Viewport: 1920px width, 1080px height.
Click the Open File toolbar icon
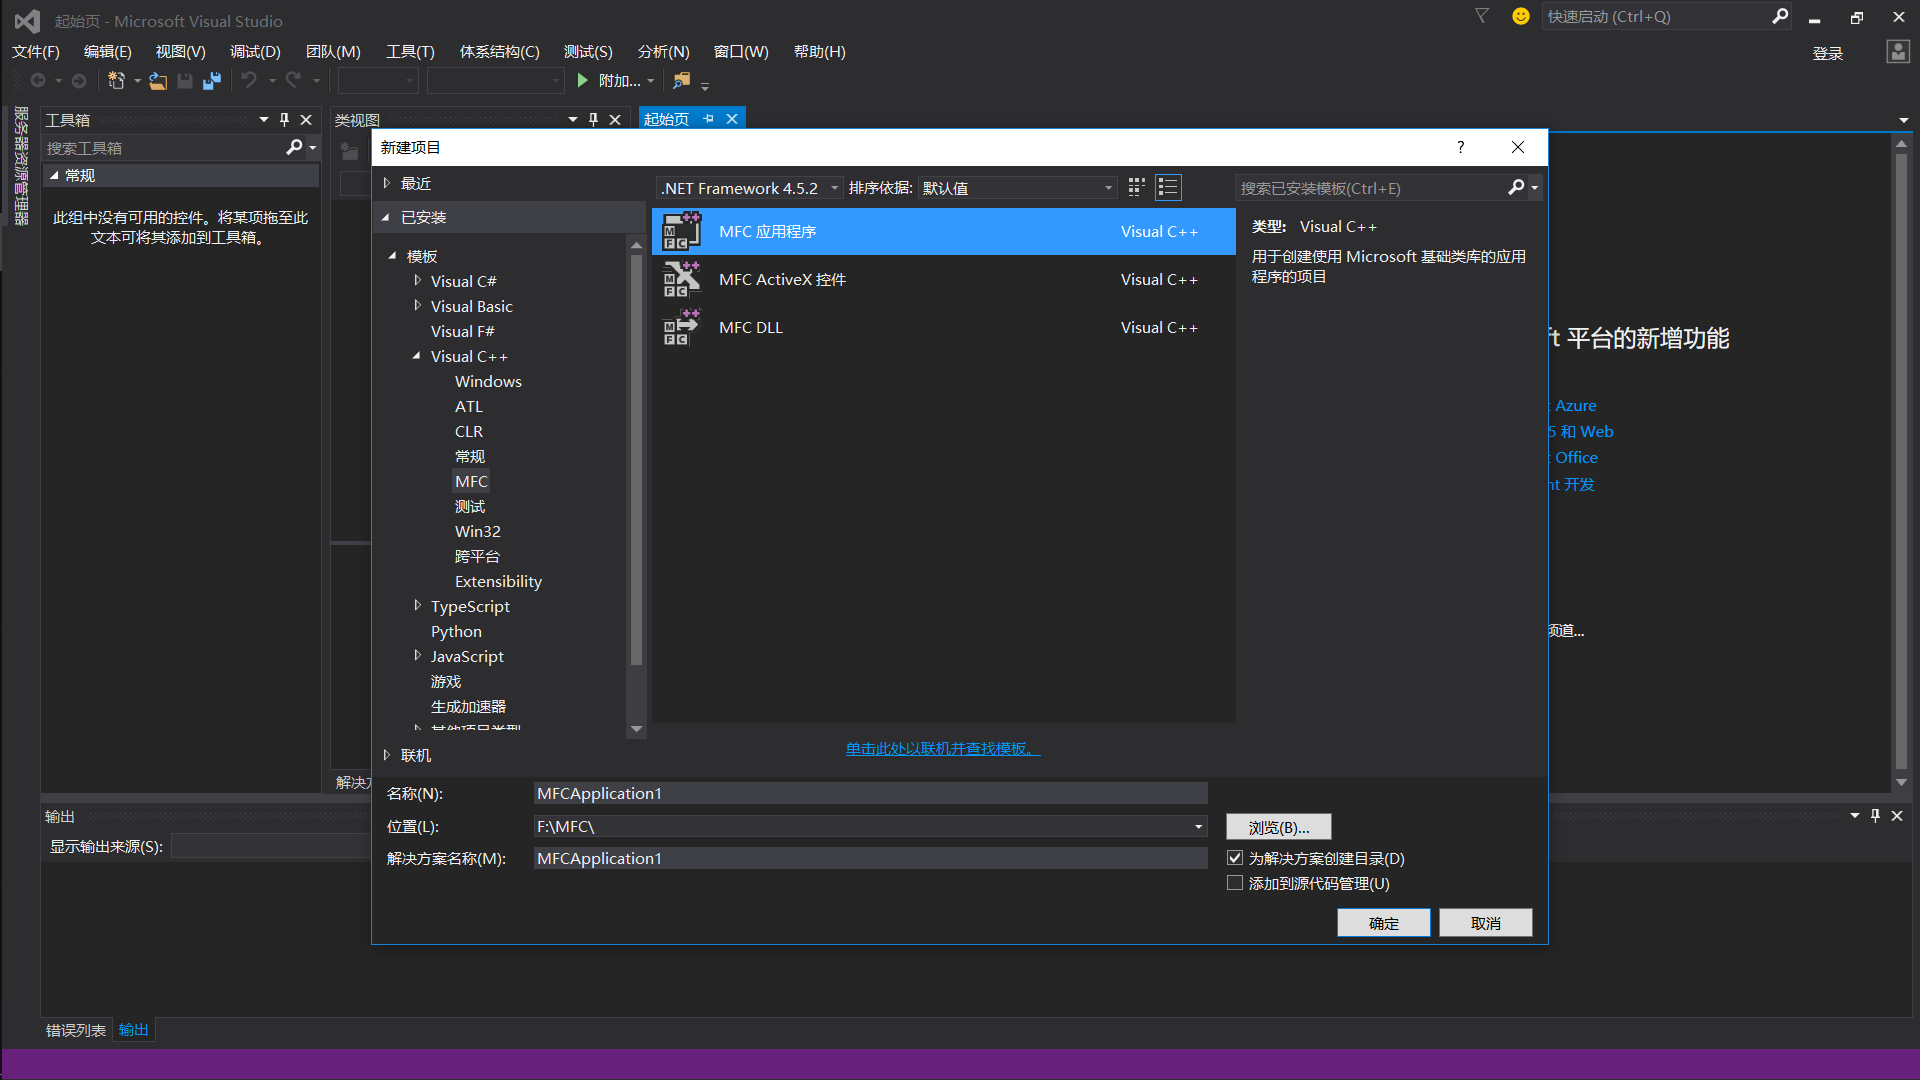(158, 81)
